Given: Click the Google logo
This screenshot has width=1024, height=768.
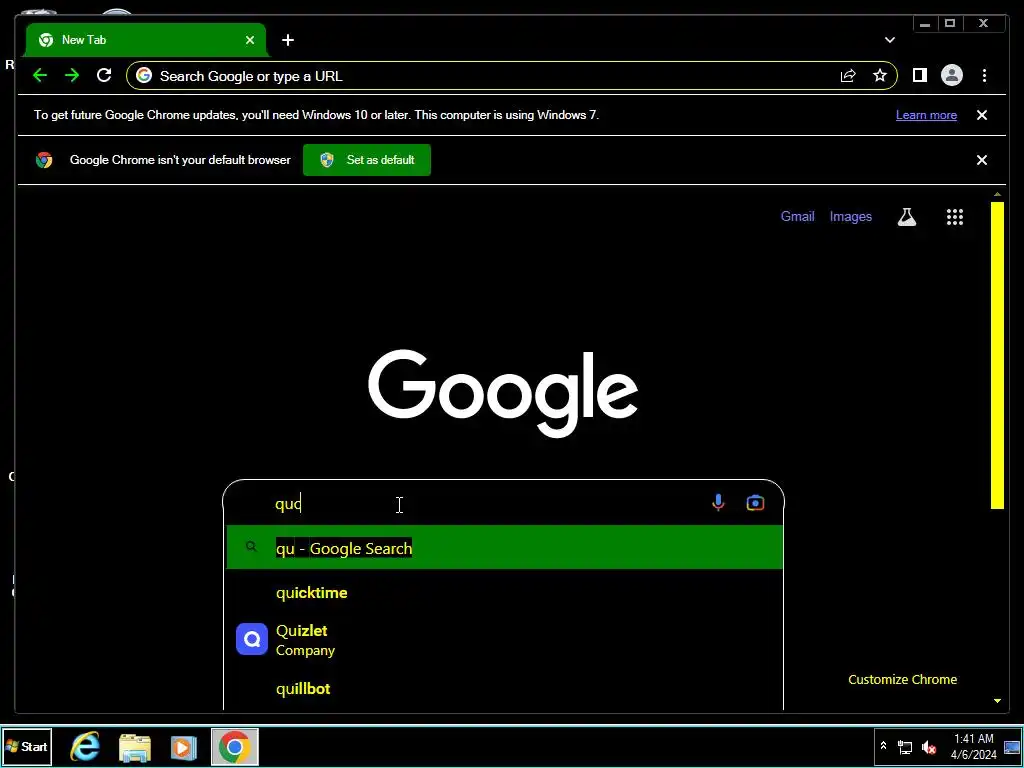Looking at the screenshot, I should tap(503, 393).
